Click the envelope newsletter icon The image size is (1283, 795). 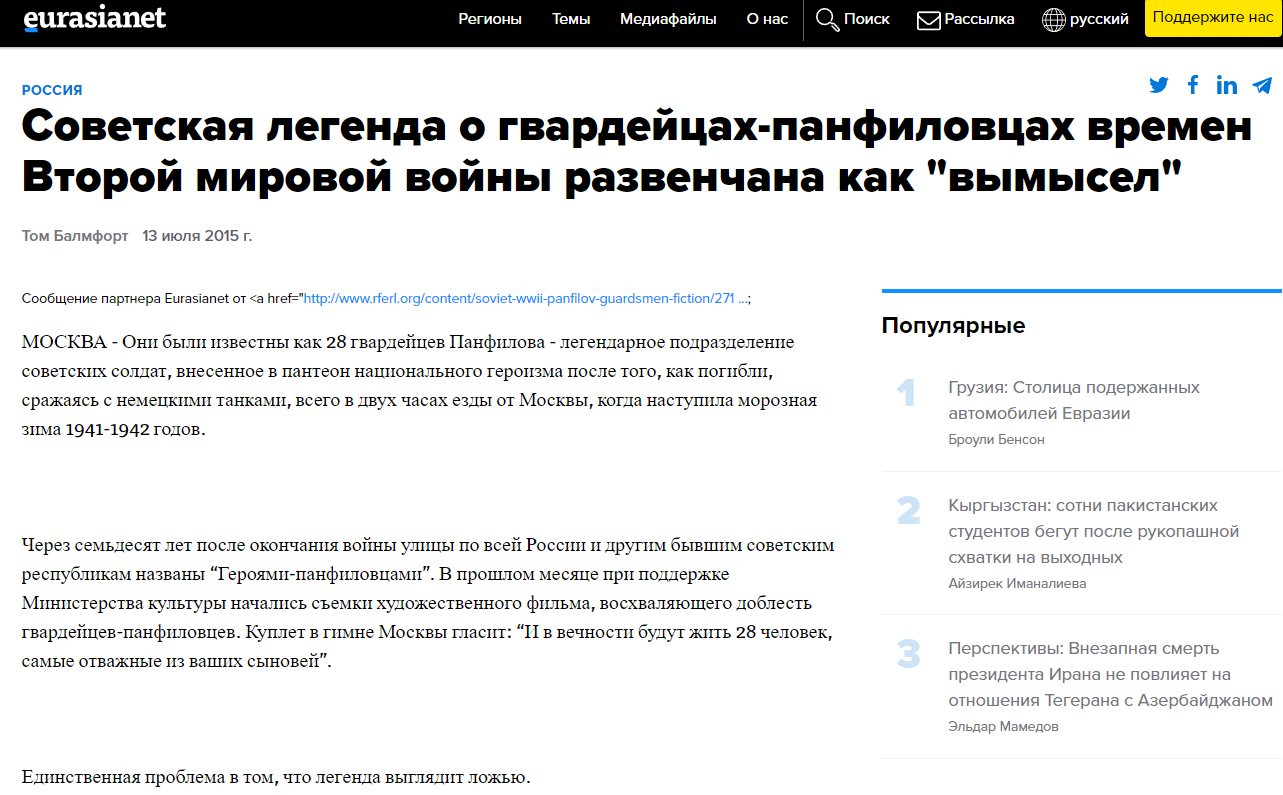click(928, 19)
